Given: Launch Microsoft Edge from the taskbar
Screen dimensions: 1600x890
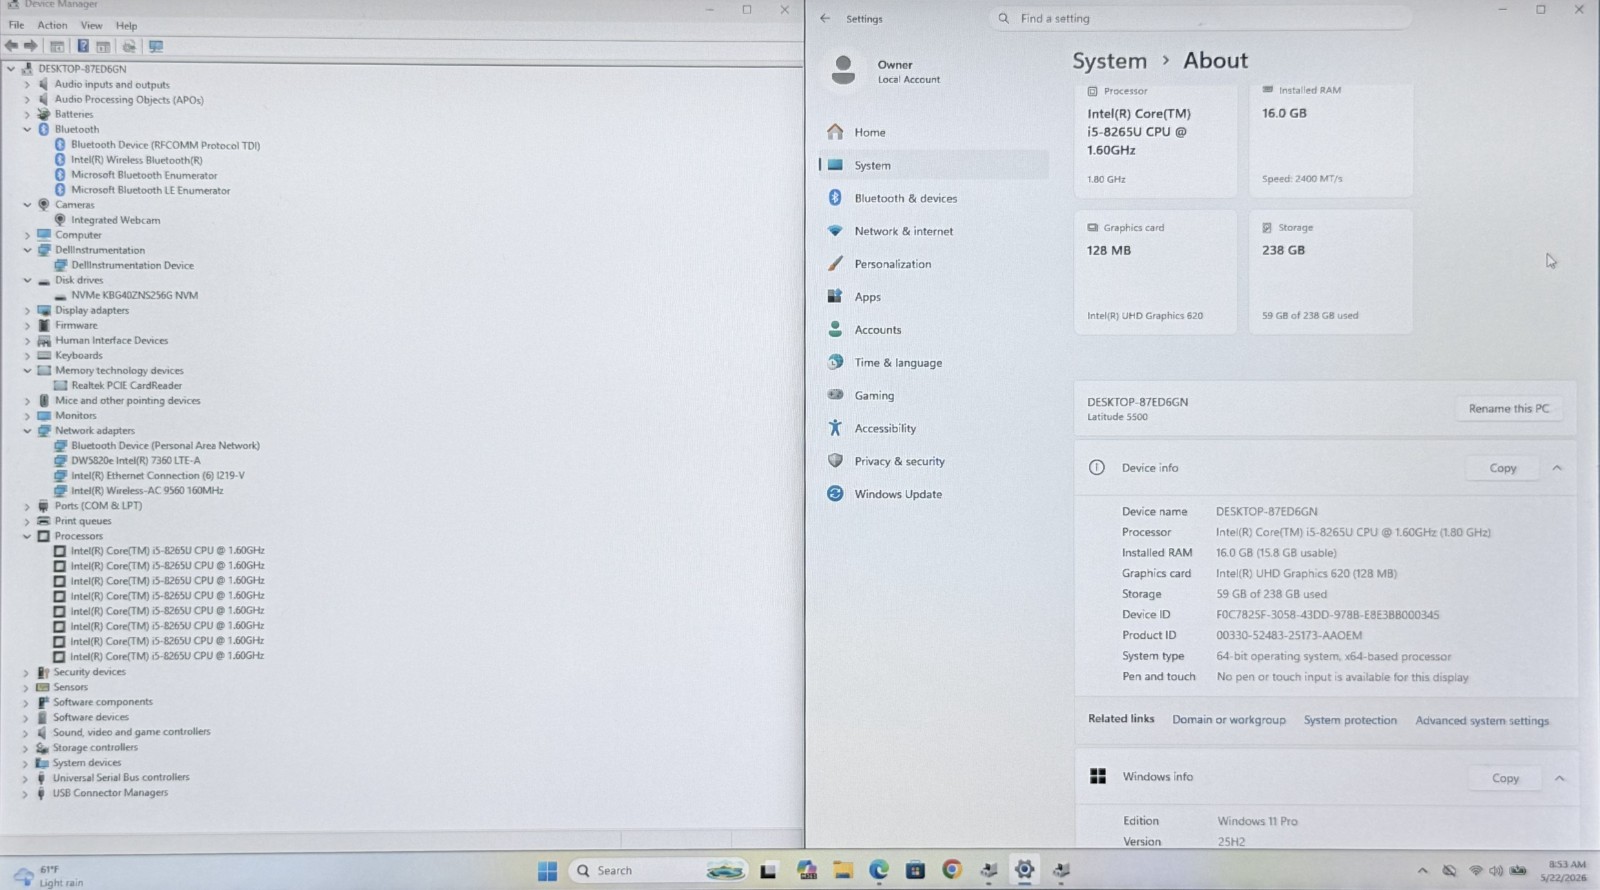Looking at the screenshot, I should [x=879, y=870].
